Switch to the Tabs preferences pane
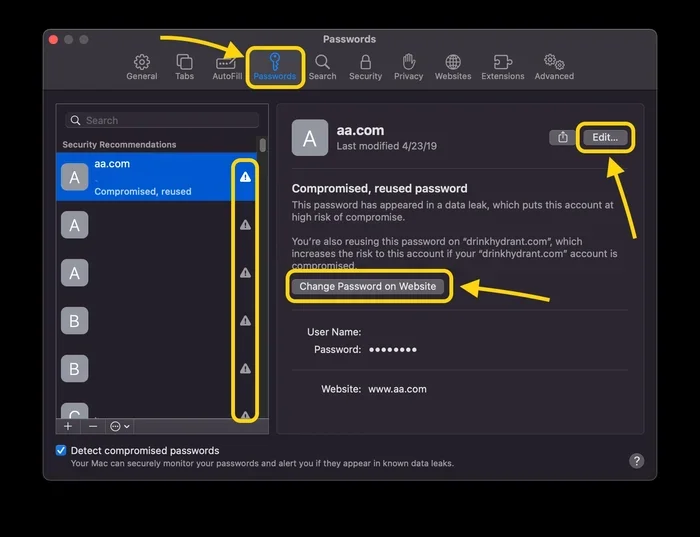Viewport: 700px width, 537px height. (x=184, y=67)
